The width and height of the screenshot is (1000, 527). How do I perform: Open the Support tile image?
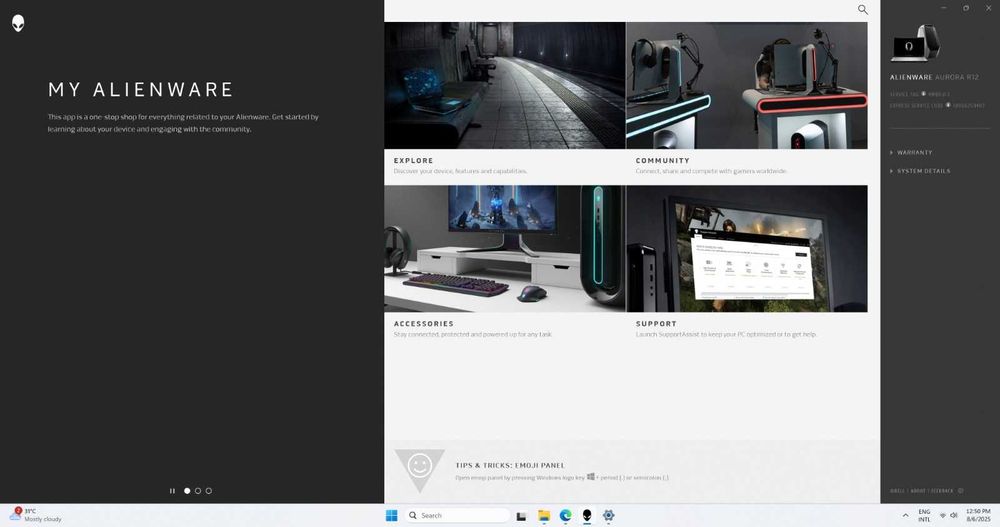[747, 249]
